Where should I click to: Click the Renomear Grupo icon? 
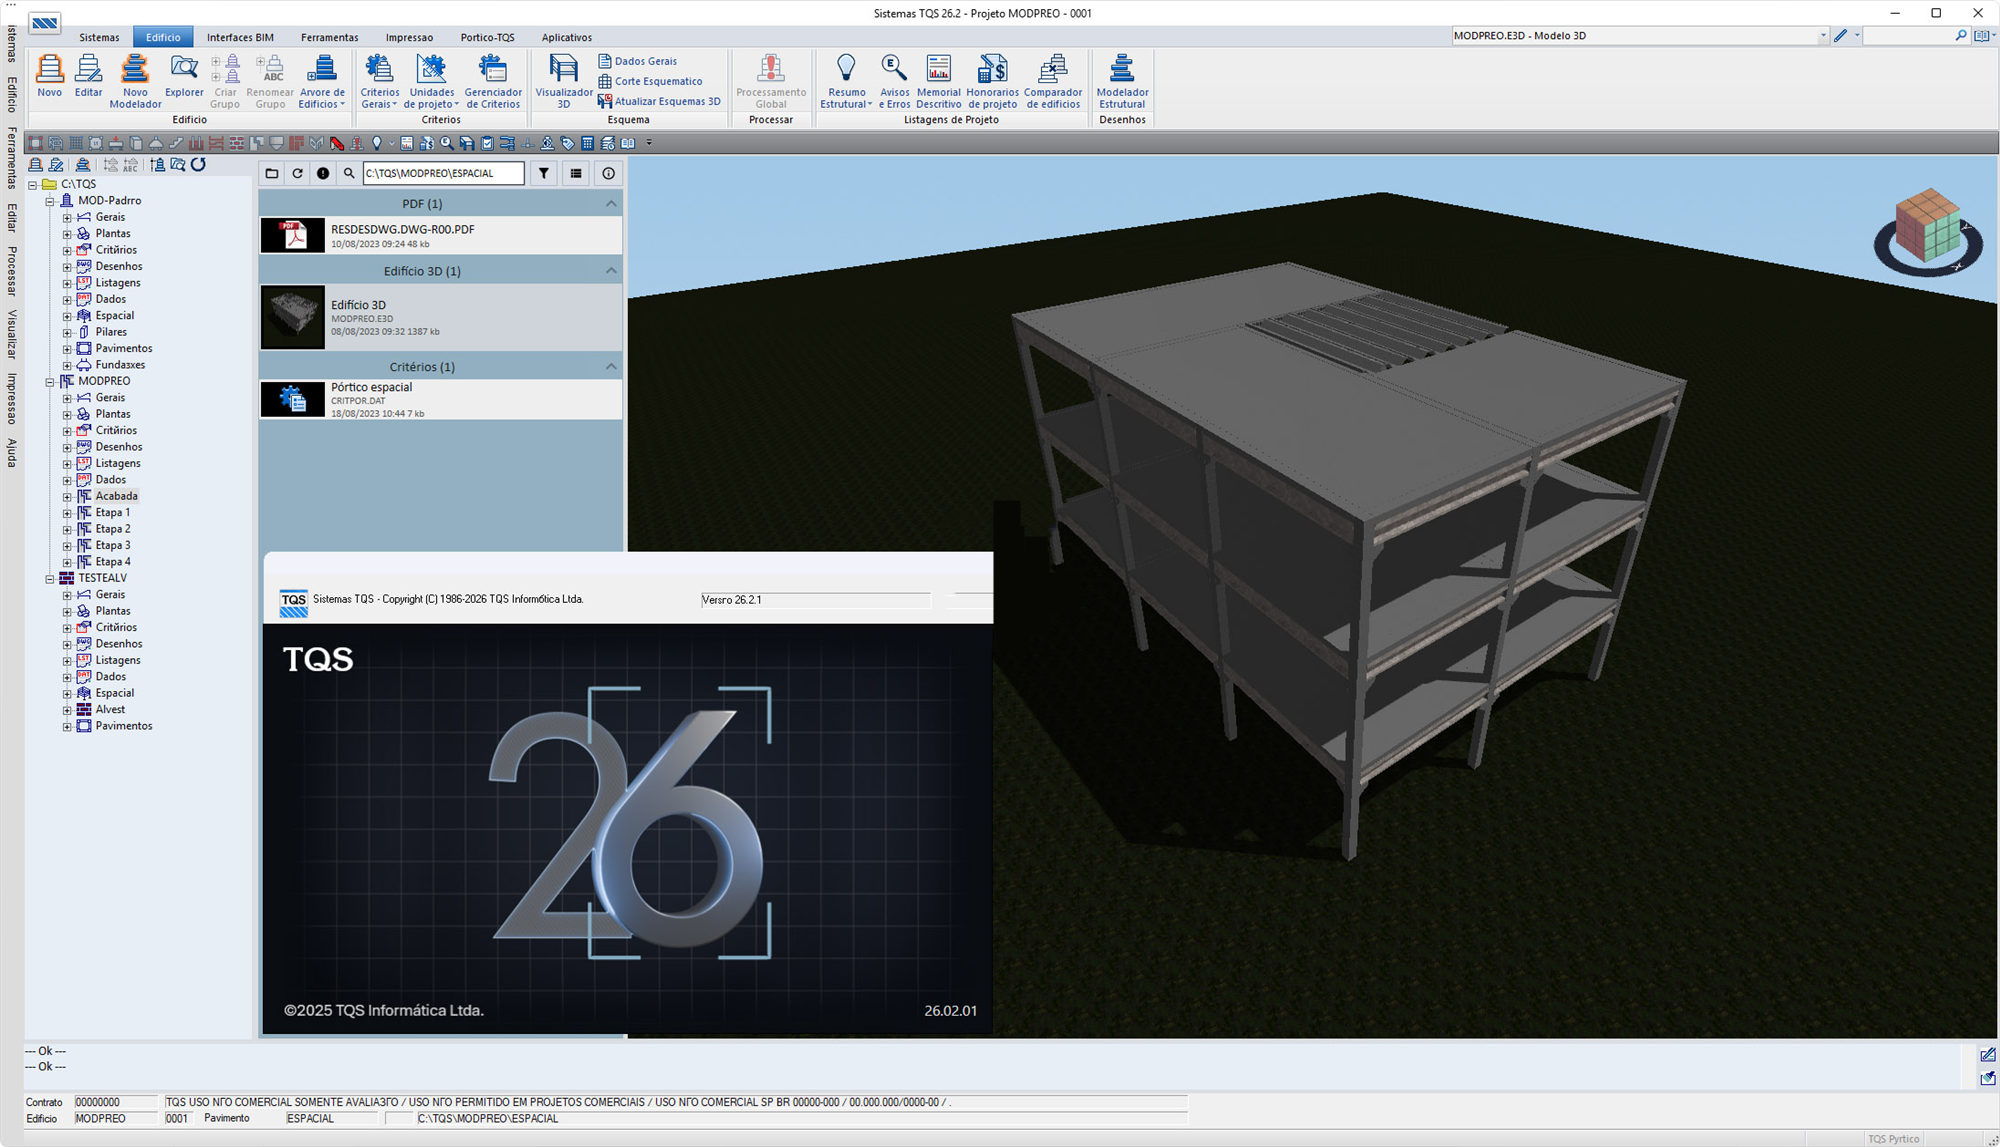pyautogui.click(x=270, y=81)
